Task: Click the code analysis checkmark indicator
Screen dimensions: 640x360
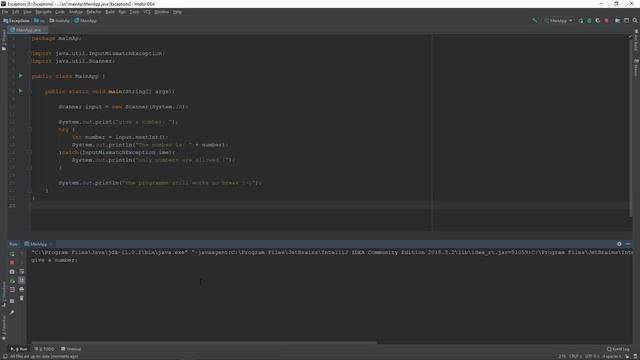Action: [630, 37]
